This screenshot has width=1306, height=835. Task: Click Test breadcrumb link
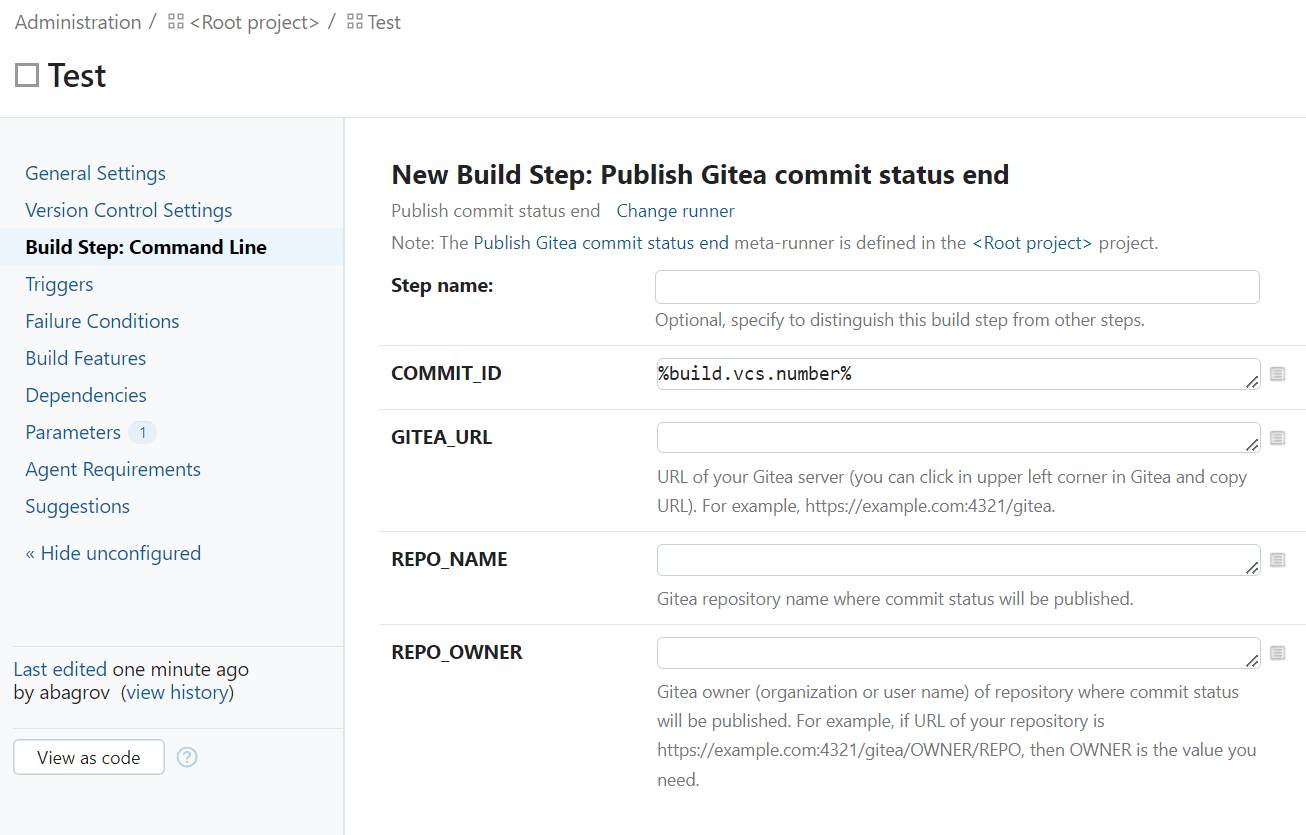[384, 22]
